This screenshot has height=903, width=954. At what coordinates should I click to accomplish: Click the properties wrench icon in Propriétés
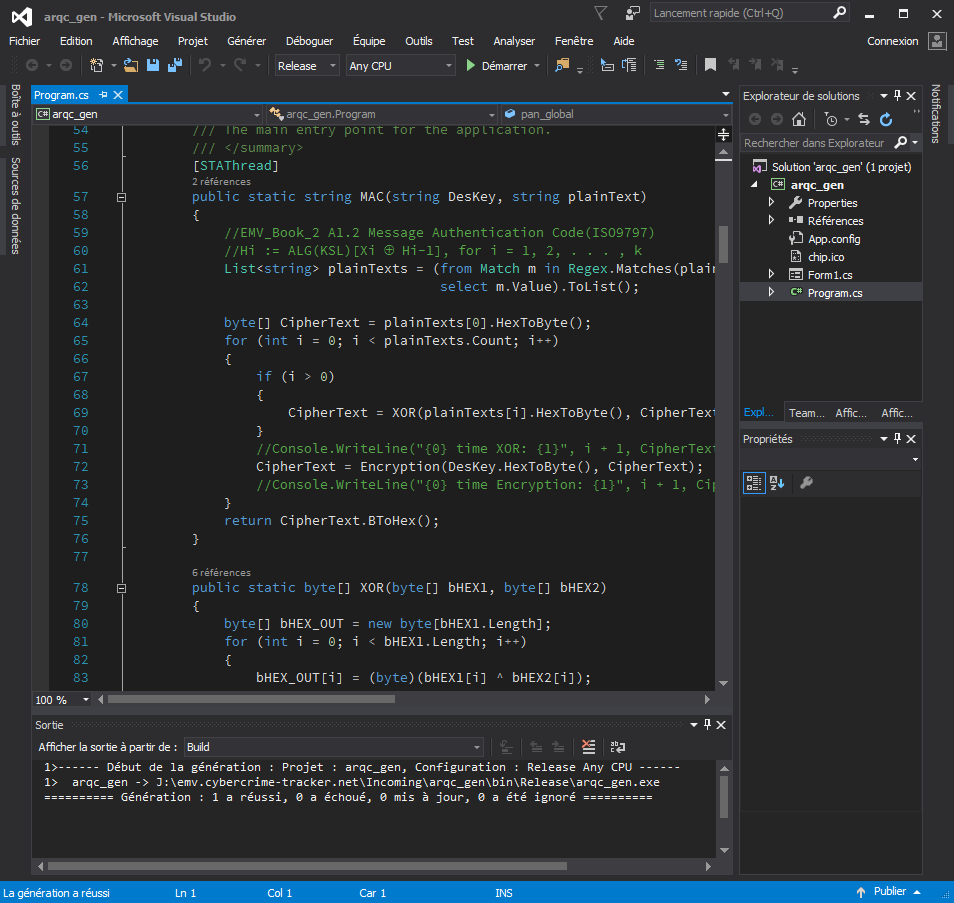[806, 483]
